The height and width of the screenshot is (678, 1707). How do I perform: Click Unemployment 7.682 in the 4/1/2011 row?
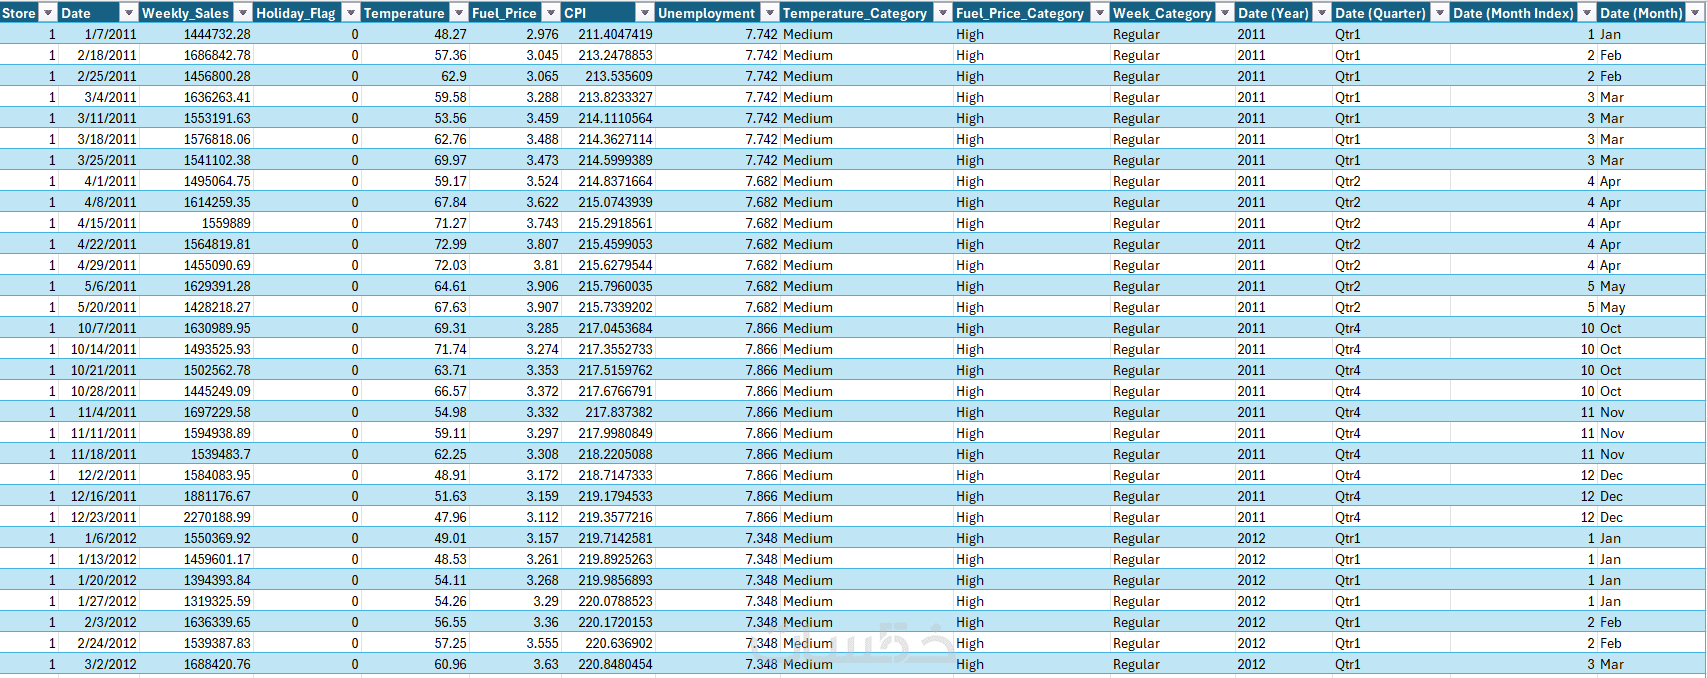coord(761,181)
